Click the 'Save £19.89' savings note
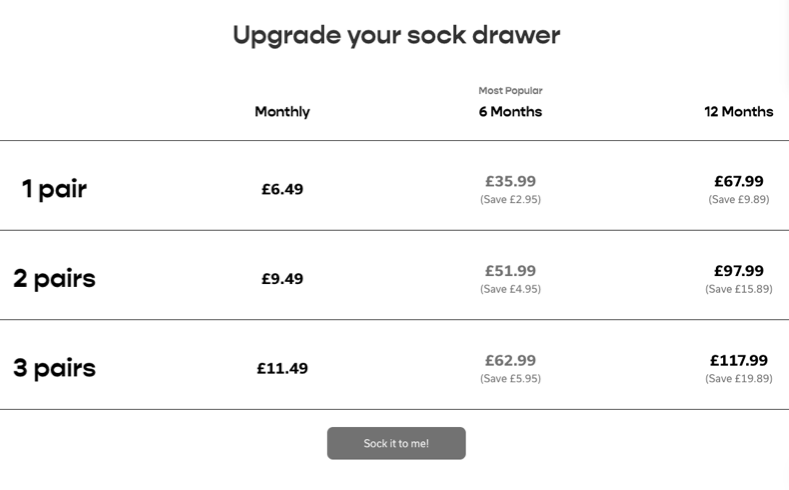Image resolution: width=789 pixels, height=490 pixels. pyautogui.click(x=738, y=379)
